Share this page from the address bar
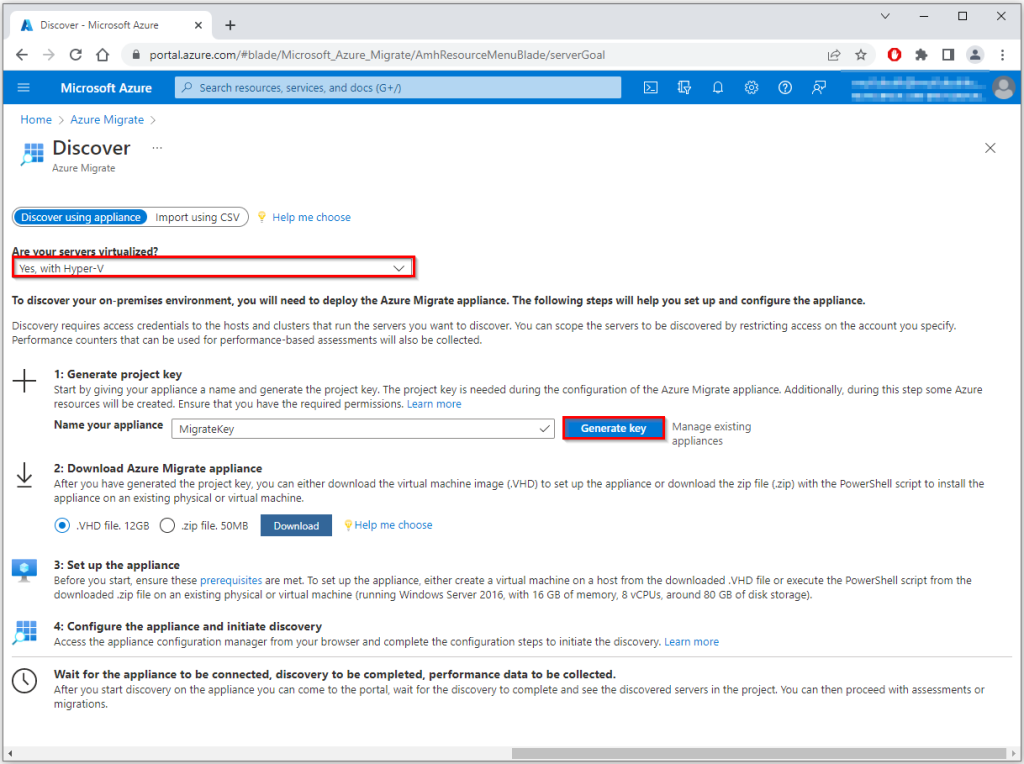The image size is (1024, 764). coord(834,55)
